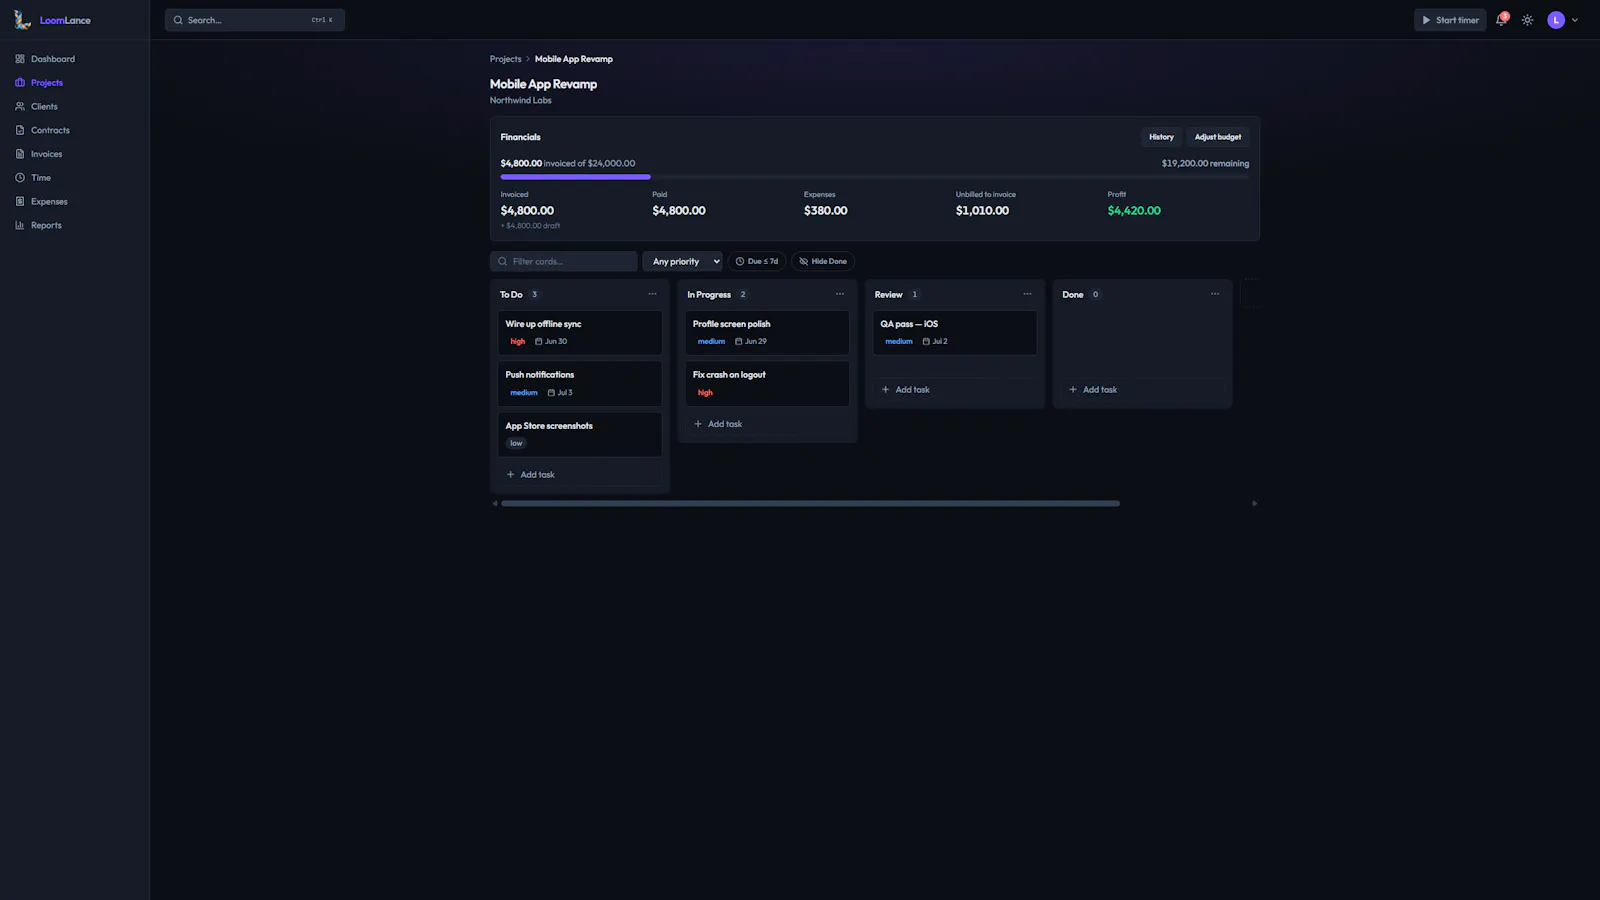Open financial History
This screenshot has height=900, width=1600.
pyautogui.click(x=1161, y=137)
